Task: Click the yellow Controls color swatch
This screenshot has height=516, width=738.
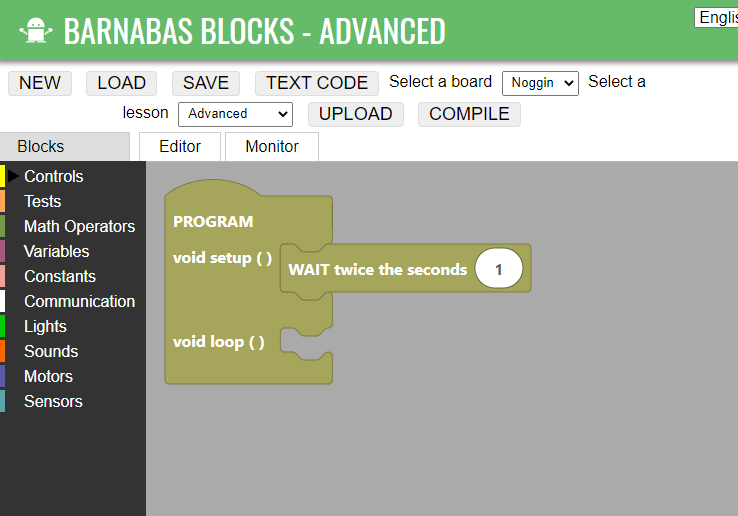Action: [x=2, y=176]
